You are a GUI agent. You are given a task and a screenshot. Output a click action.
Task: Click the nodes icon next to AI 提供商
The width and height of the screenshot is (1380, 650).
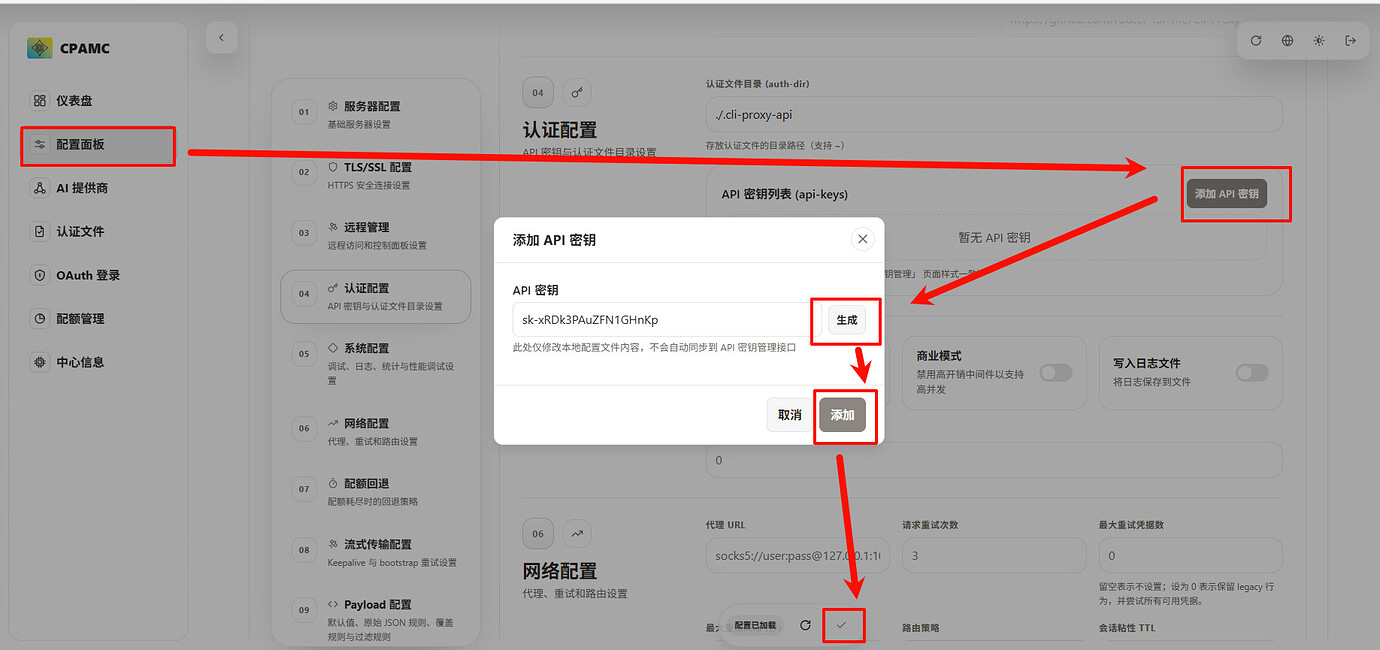(40, 188)
